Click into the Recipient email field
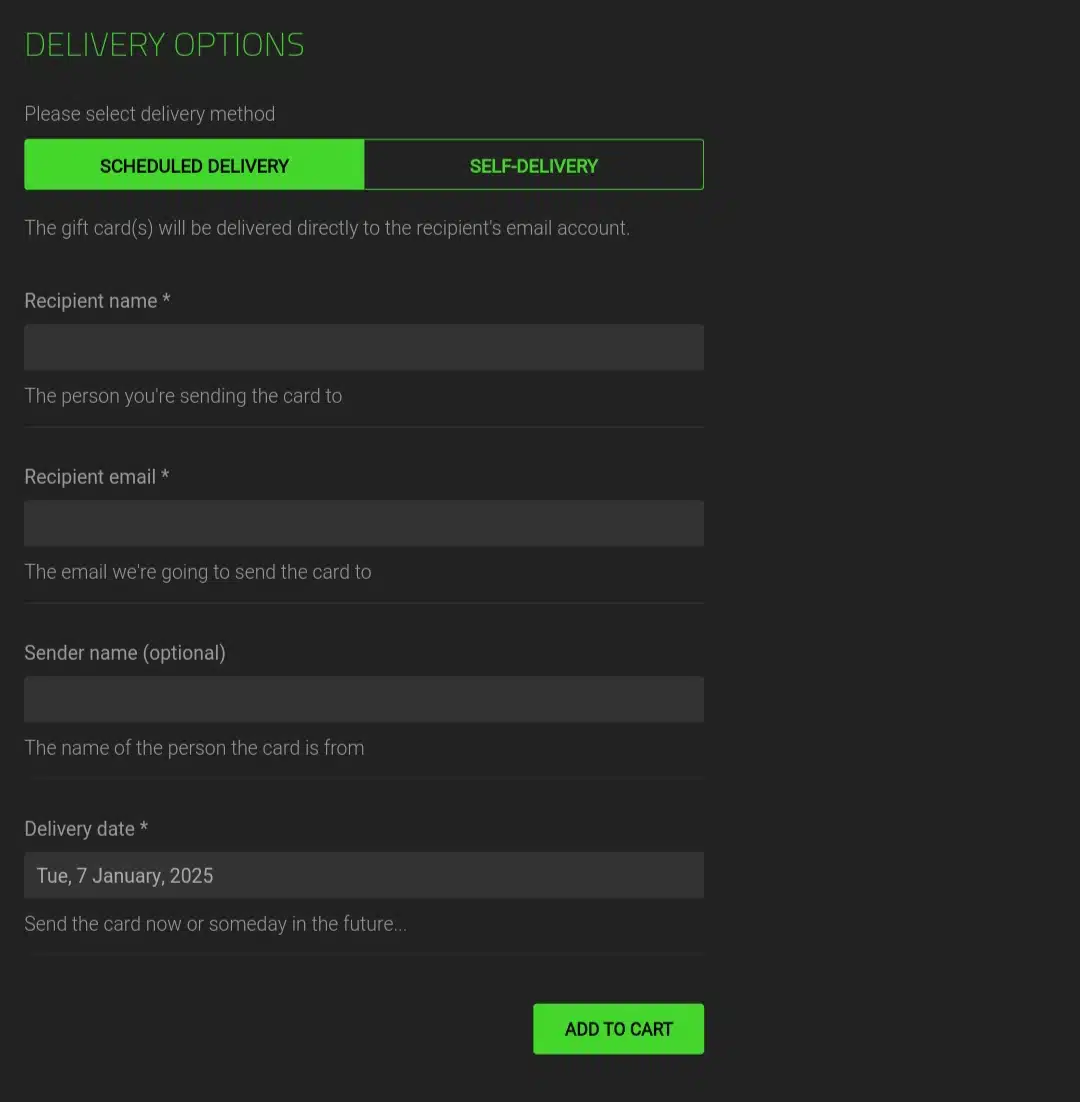Image resolution: width=1080 pixels, height=1102 pixels. pyautogui.click(x=364, y=524)
